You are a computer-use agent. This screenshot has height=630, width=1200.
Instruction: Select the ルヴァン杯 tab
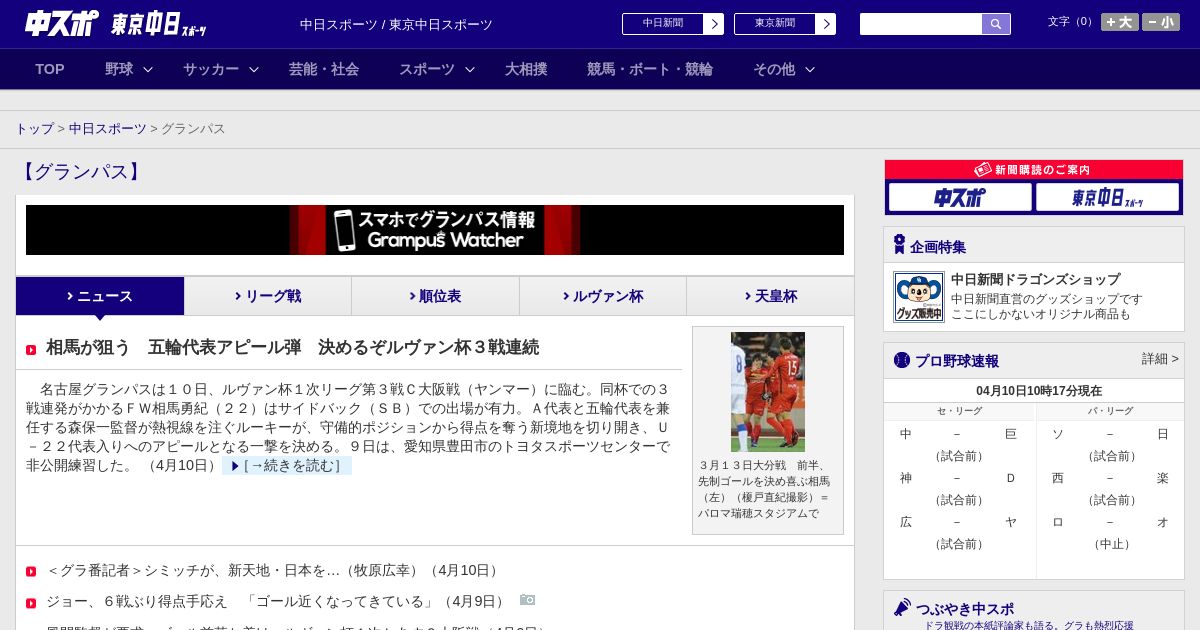[x=603, y=296]
